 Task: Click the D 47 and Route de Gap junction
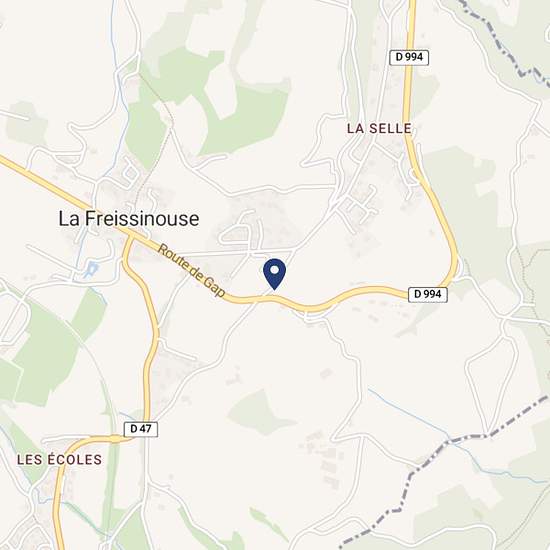click(130, 237)
